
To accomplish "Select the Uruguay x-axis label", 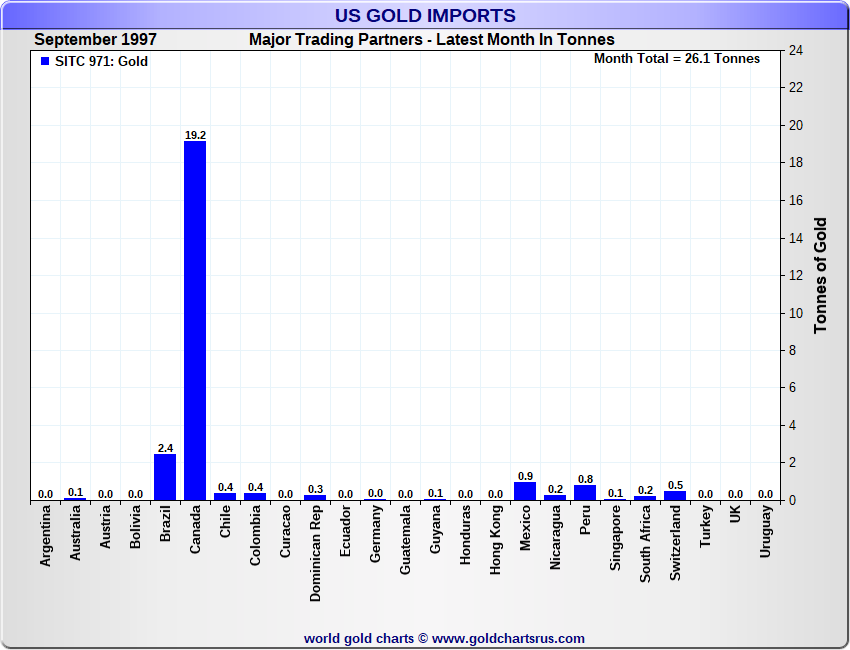I will tap(766, 532).
